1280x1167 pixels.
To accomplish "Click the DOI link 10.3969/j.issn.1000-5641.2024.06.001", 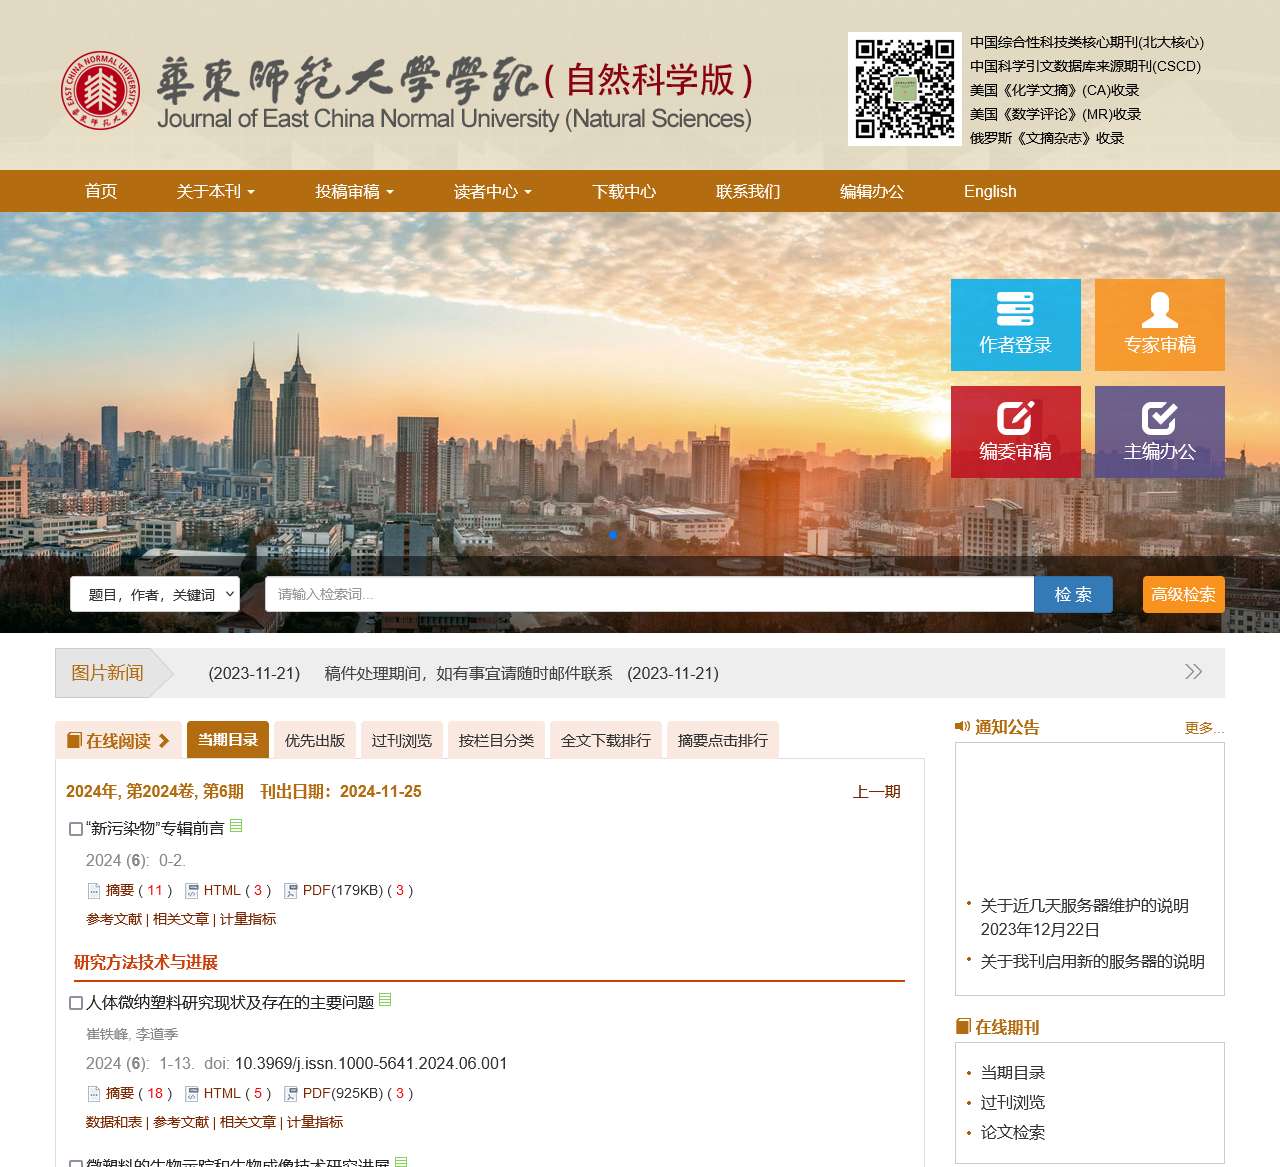I will 371,1063.
